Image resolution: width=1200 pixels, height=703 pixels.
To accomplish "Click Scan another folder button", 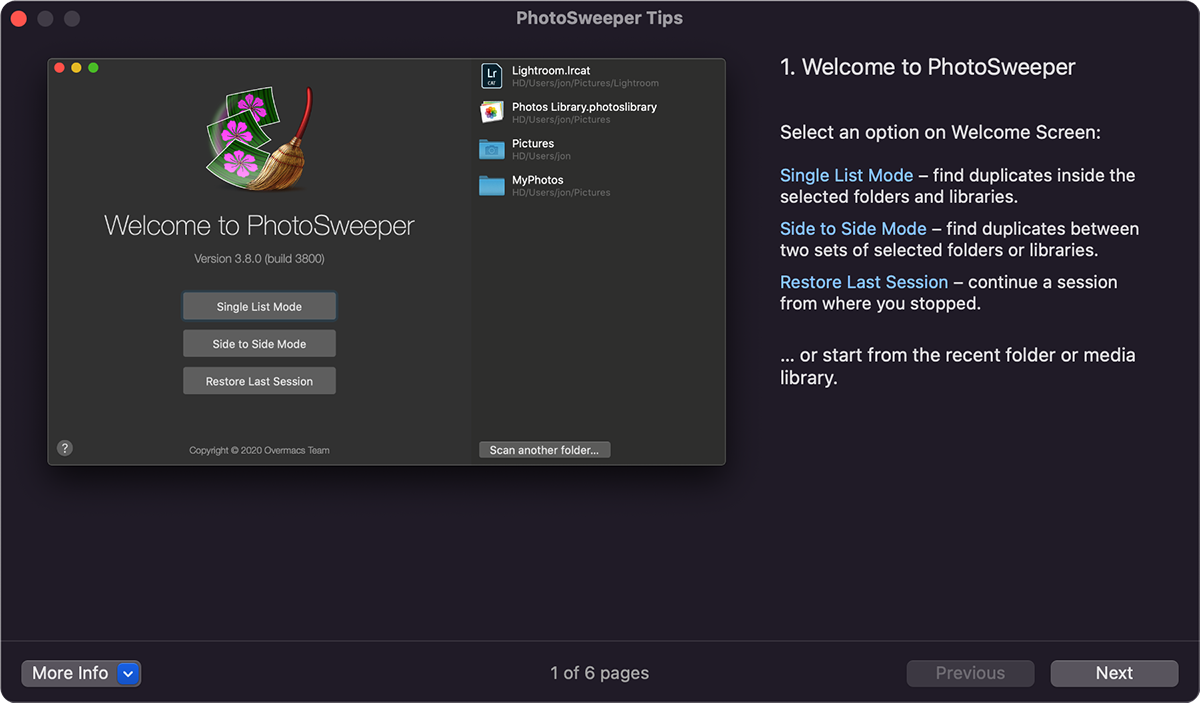I will pos(544,450).
